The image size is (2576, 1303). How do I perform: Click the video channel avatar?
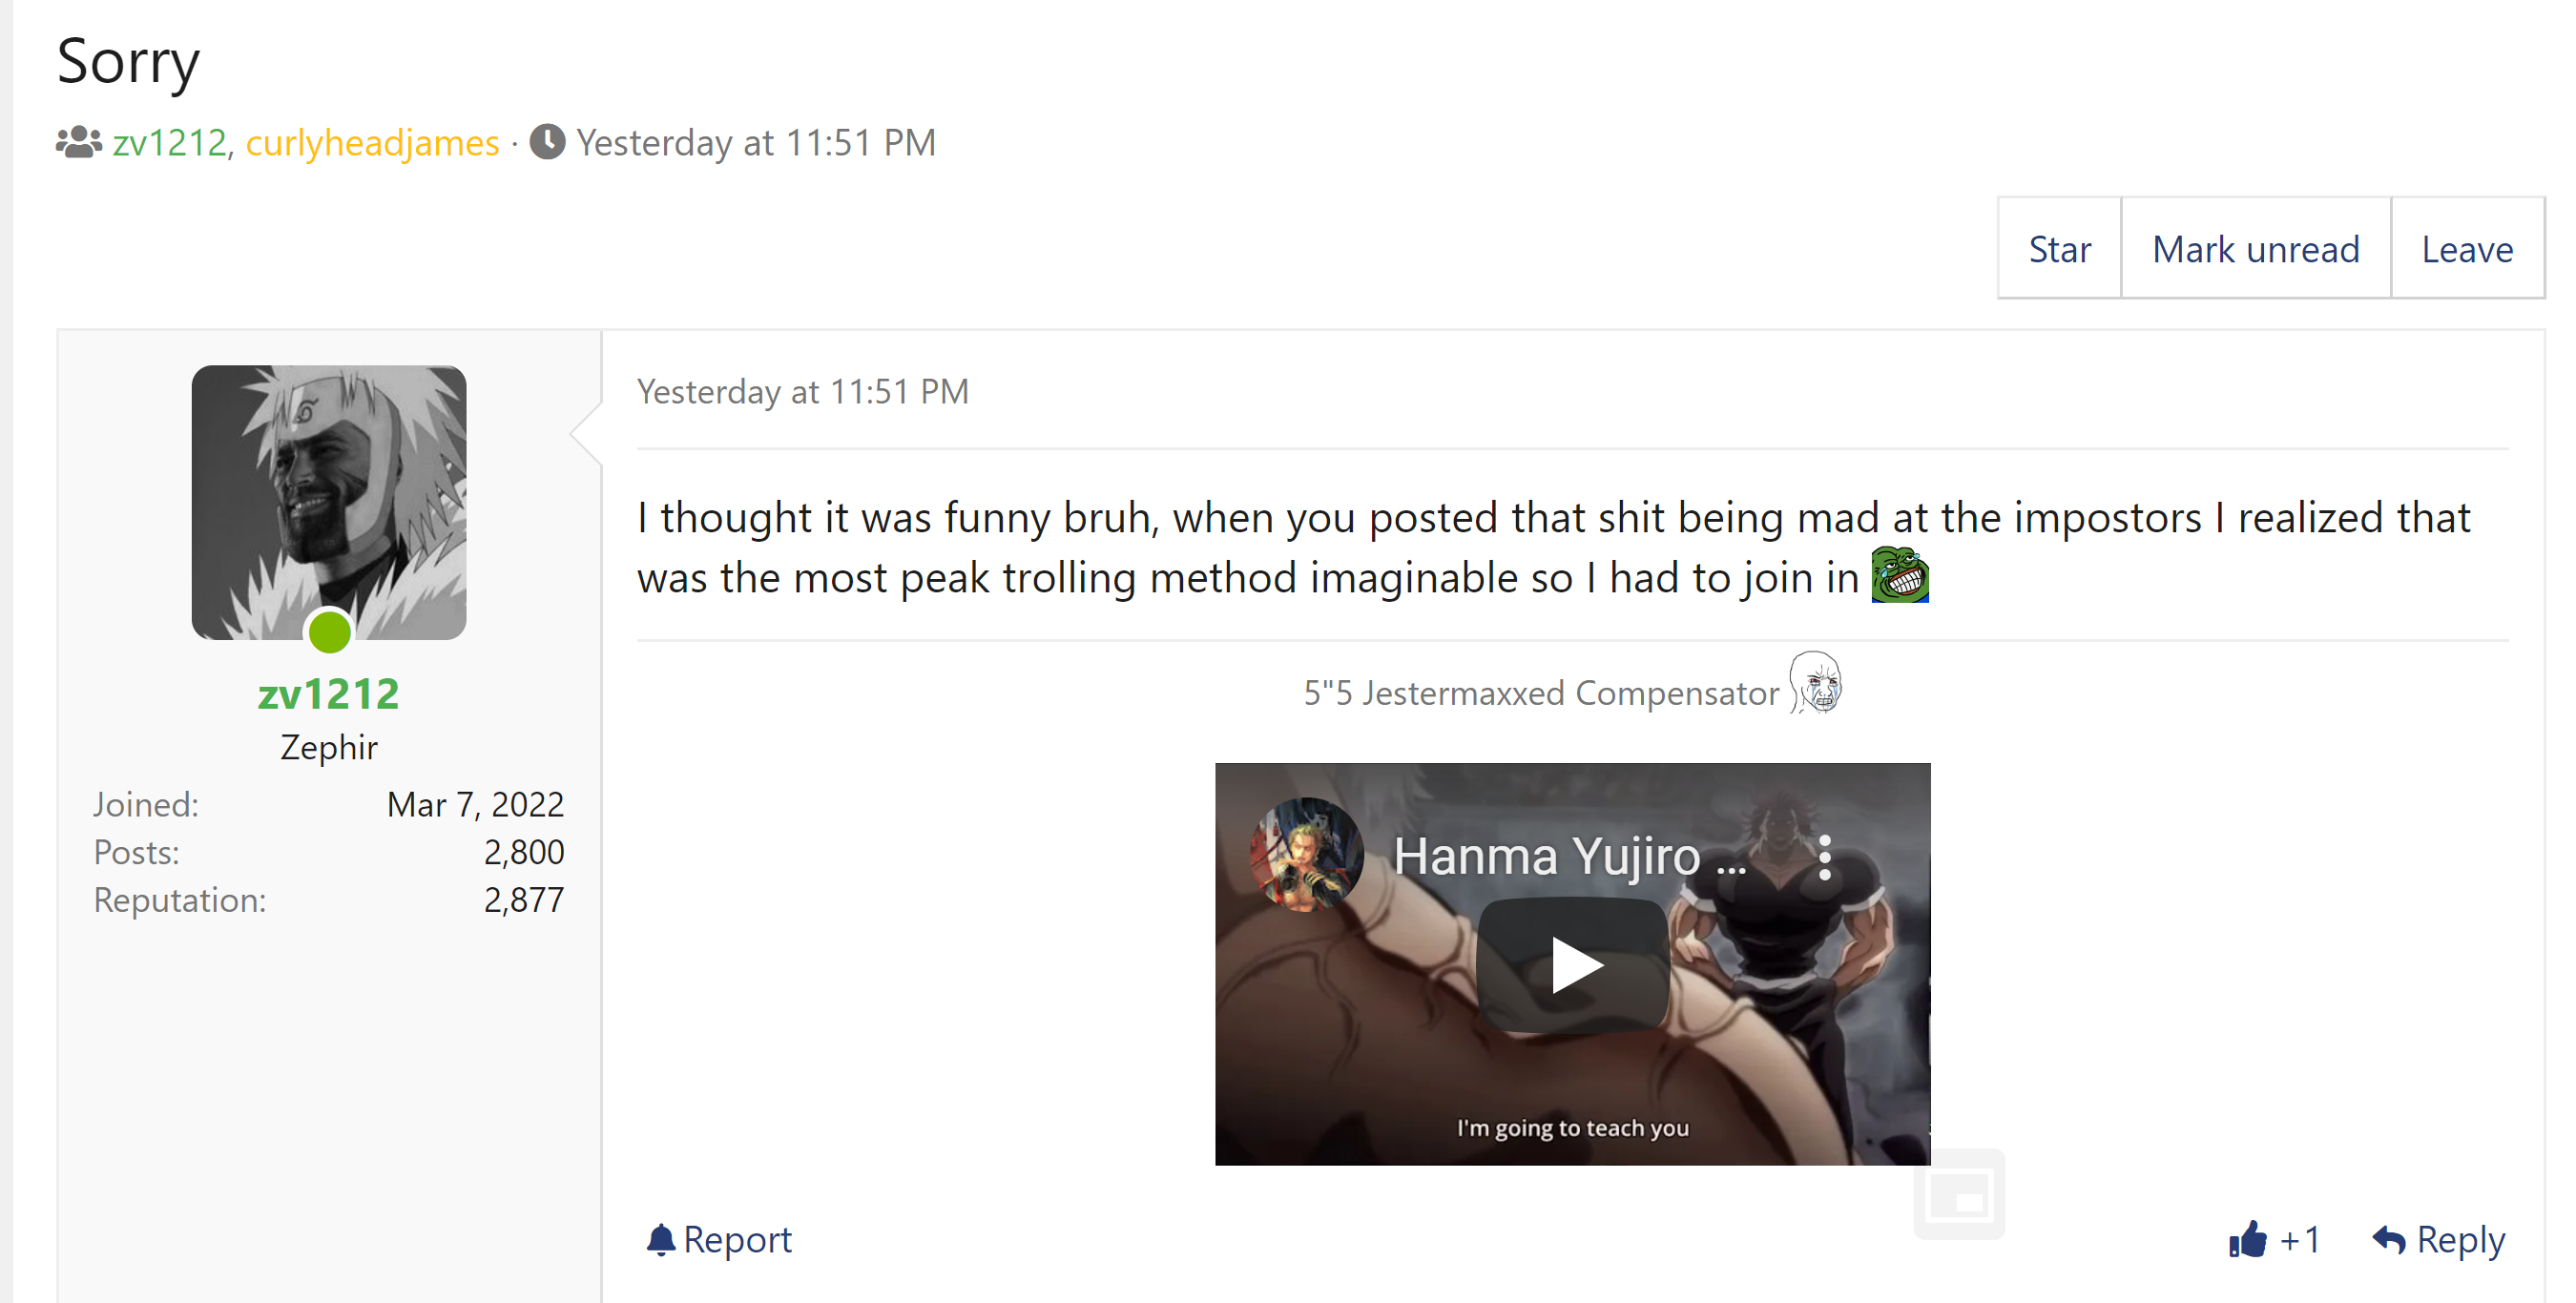point(1306,855)
